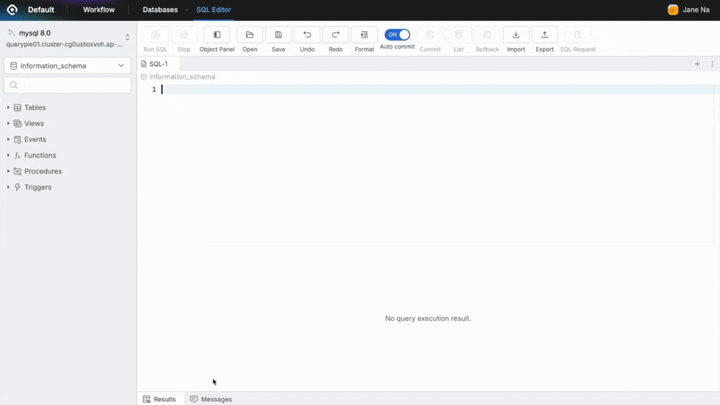
Task: Go to the Databases menu
Action: point(160,10)
